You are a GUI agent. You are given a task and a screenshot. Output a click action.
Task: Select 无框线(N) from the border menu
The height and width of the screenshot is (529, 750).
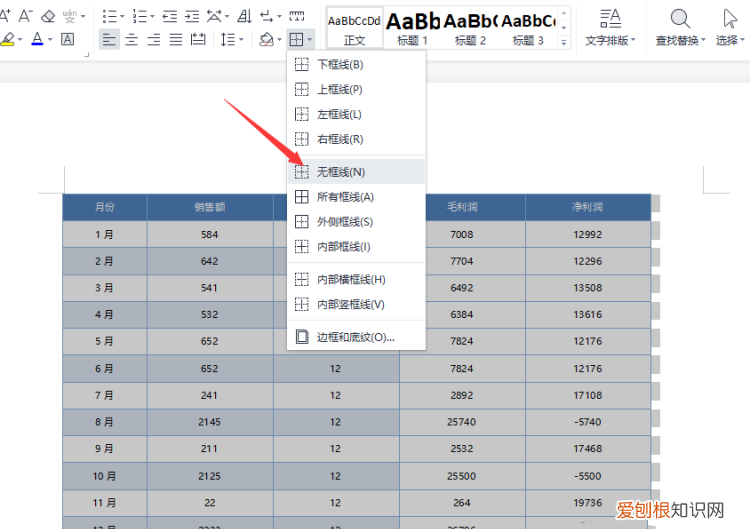point(340,172)
